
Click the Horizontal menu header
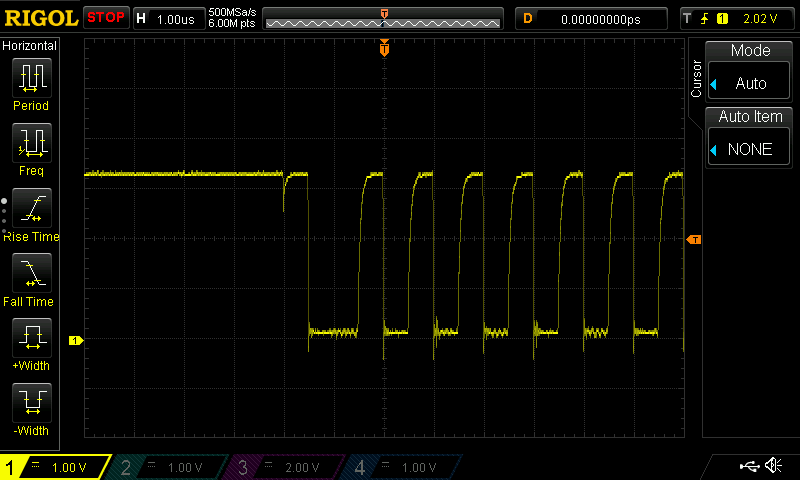[x=30, y=46]
